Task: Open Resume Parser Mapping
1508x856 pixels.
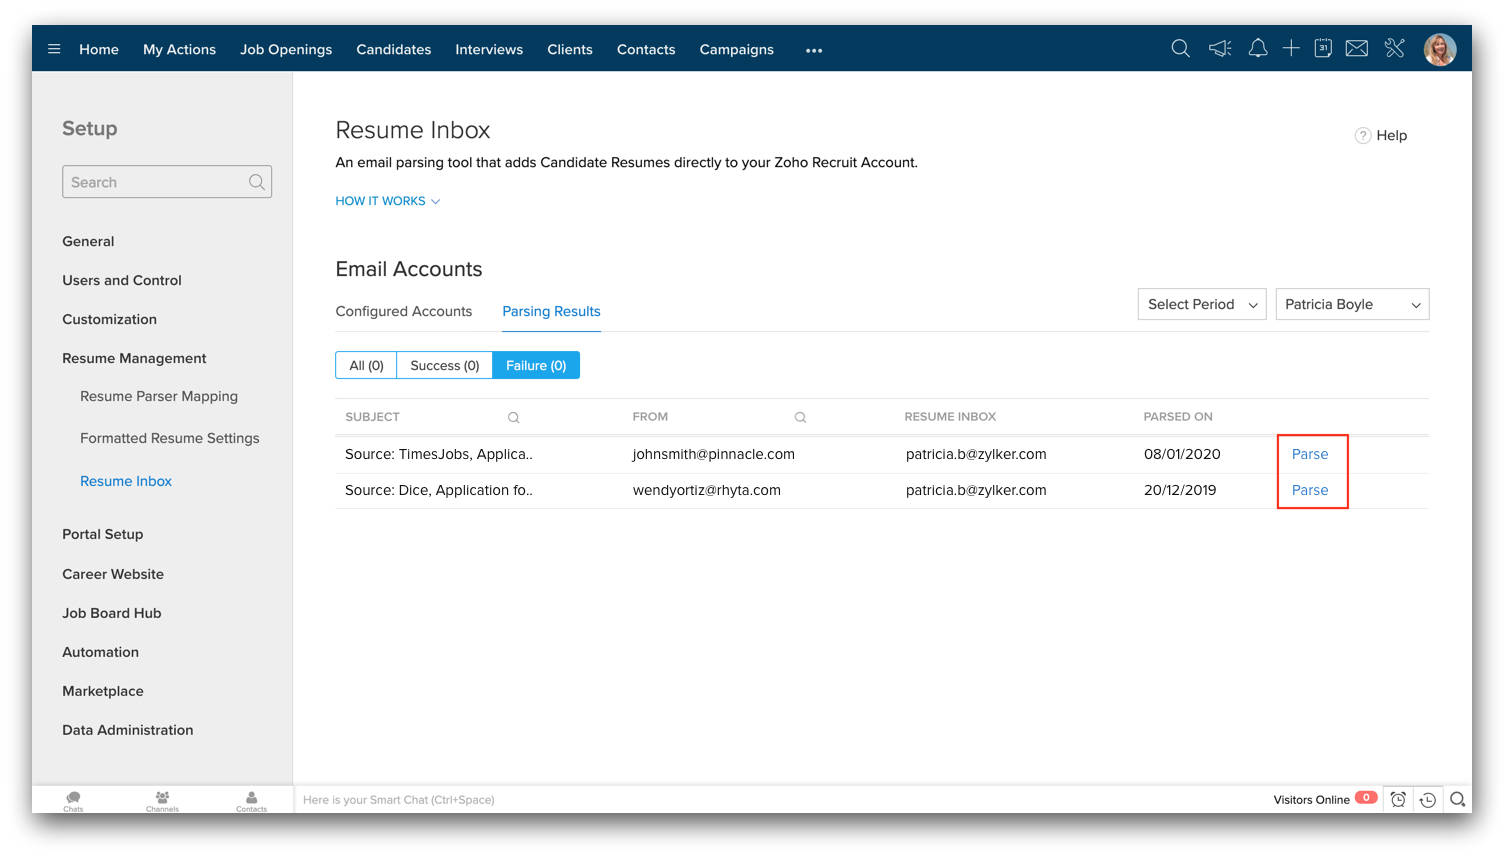Action: pos(159,396)
